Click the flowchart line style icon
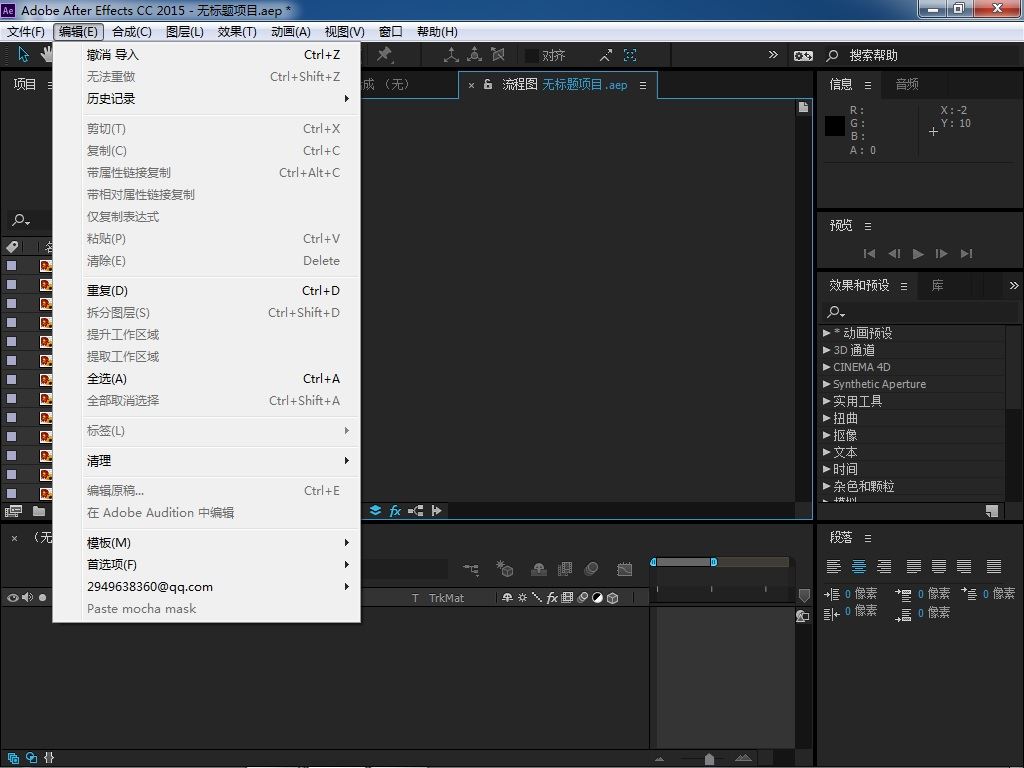 point(415,511)
